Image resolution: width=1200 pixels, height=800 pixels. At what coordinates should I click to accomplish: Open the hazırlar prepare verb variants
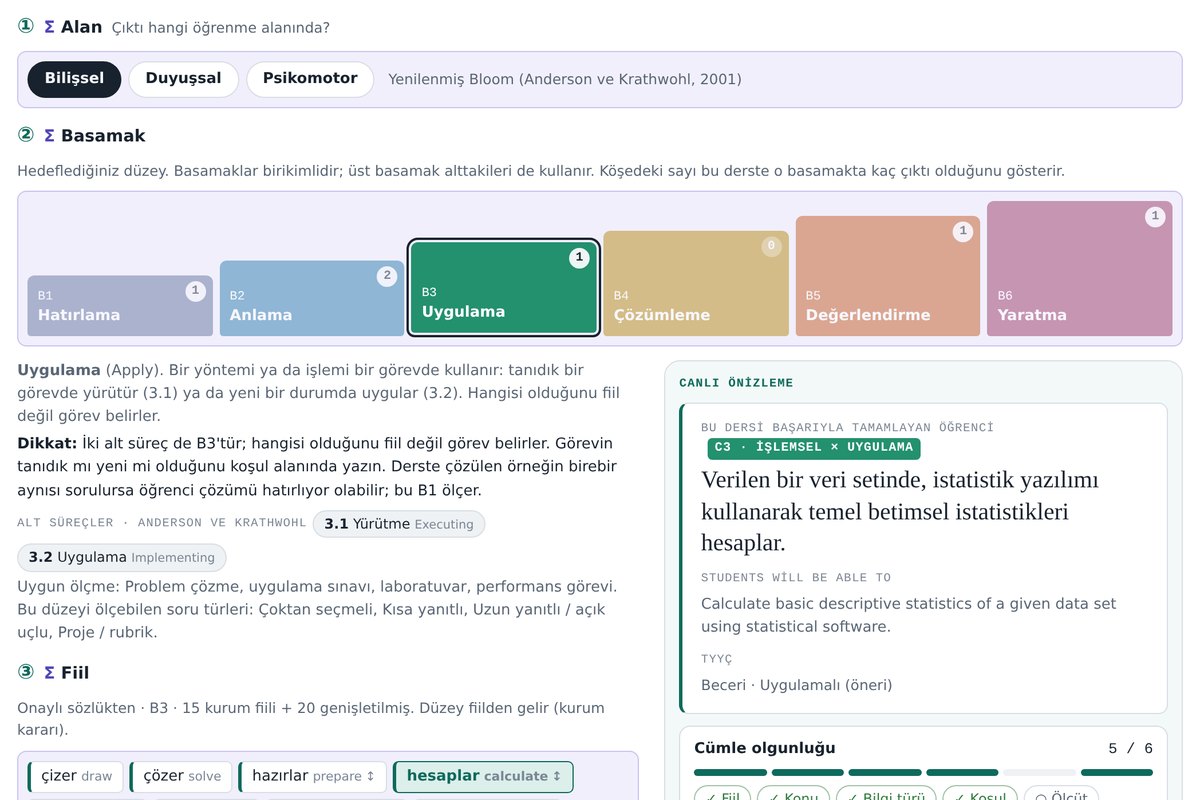point(313,777)
